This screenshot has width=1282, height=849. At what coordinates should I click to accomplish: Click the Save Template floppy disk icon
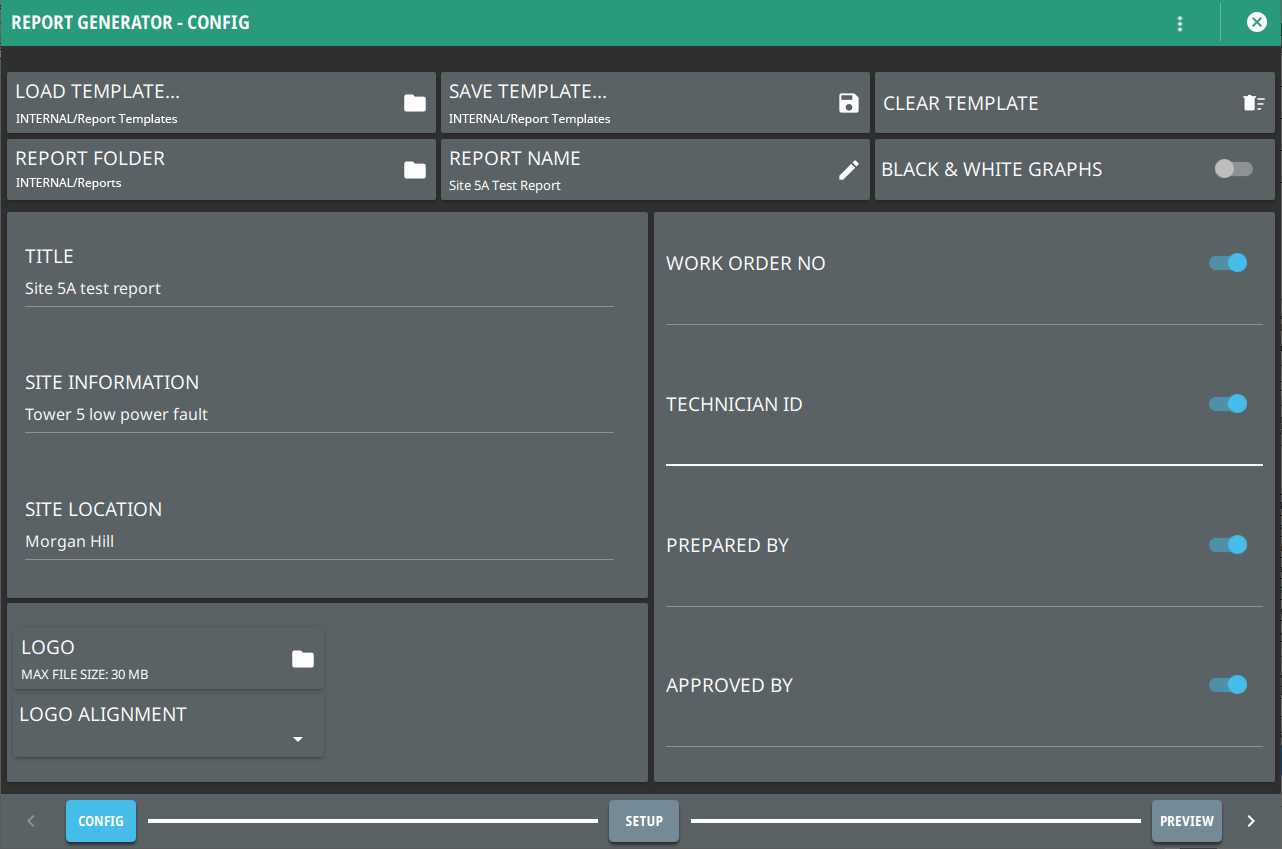848,103
